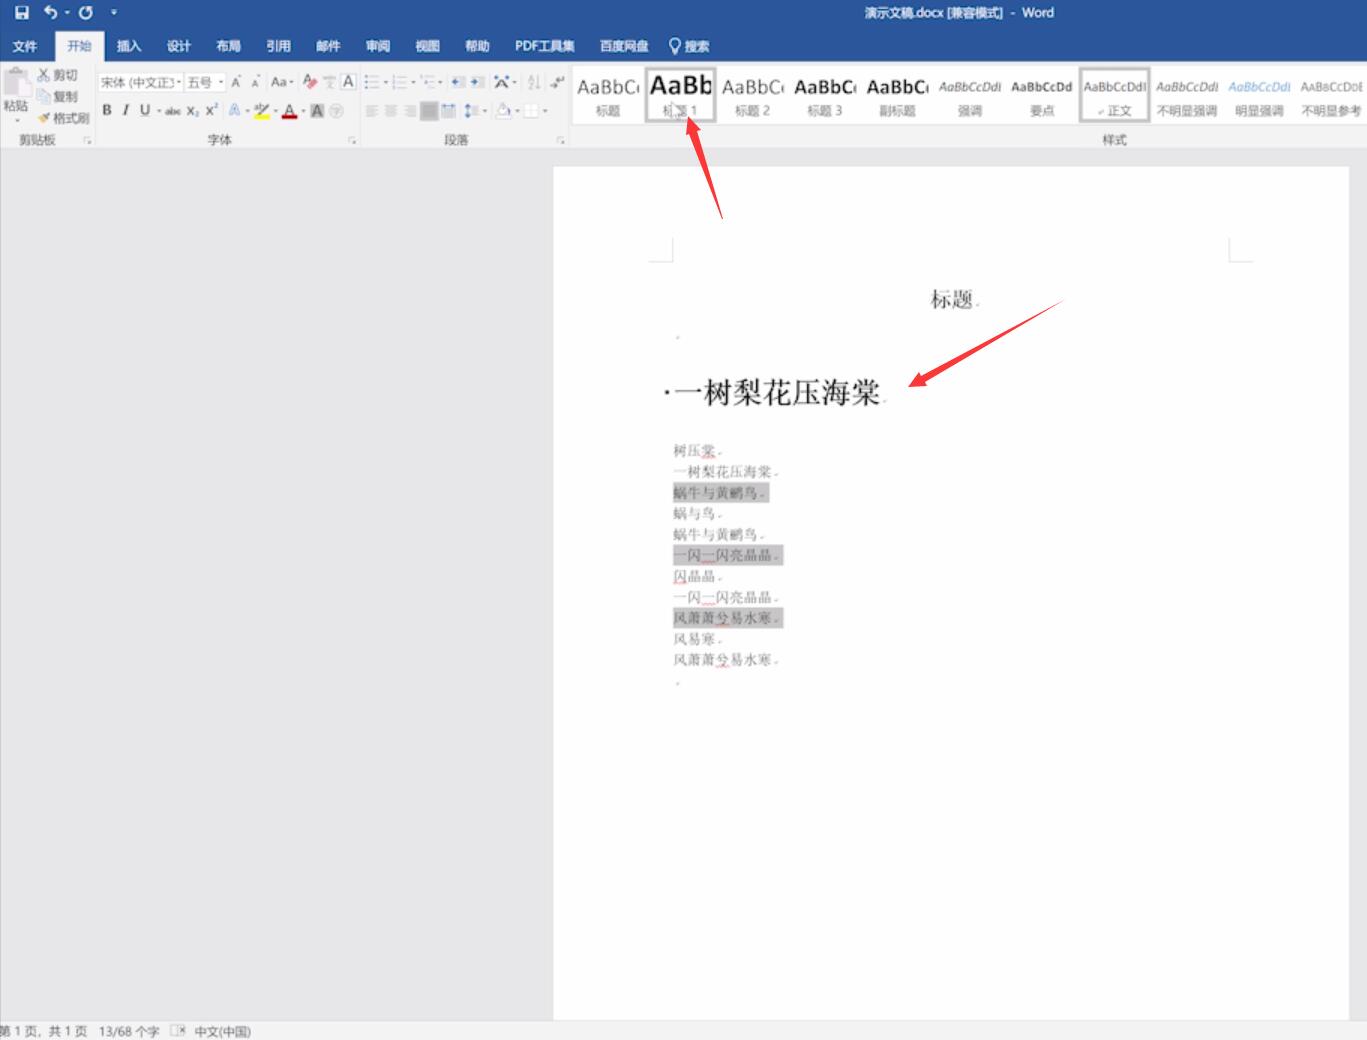Open the paragraph dialog launcher (段落 group)

pos(560,141)
